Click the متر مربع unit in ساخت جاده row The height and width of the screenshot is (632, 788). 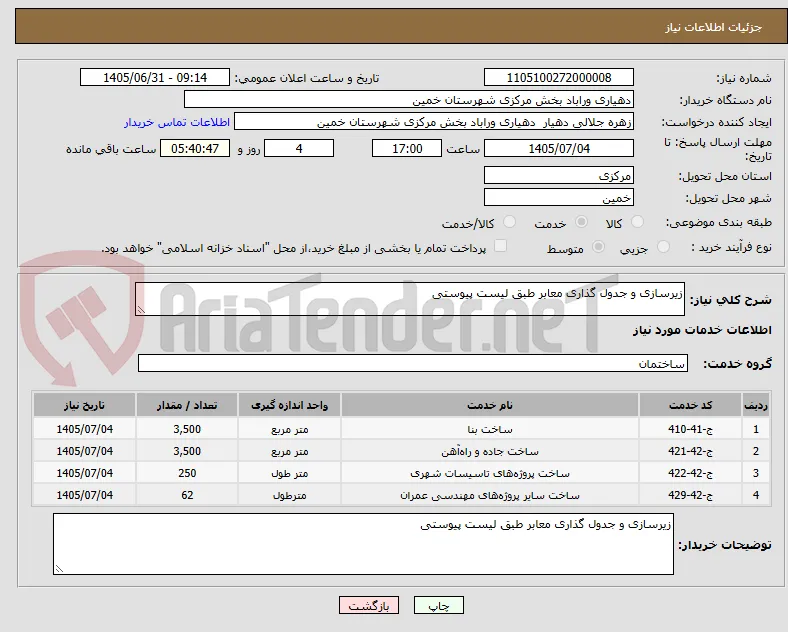[289, 452]
